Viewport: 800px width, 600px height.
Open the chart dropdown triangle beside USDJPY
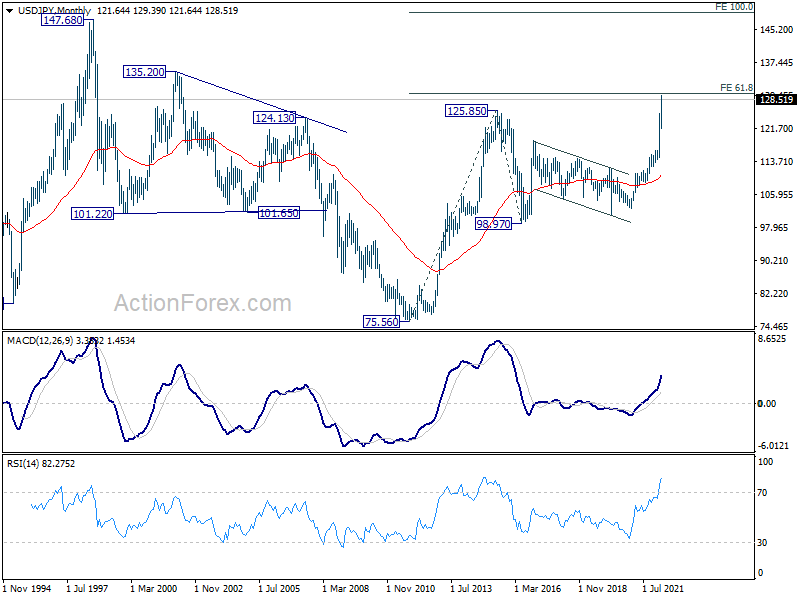point(9,11)
